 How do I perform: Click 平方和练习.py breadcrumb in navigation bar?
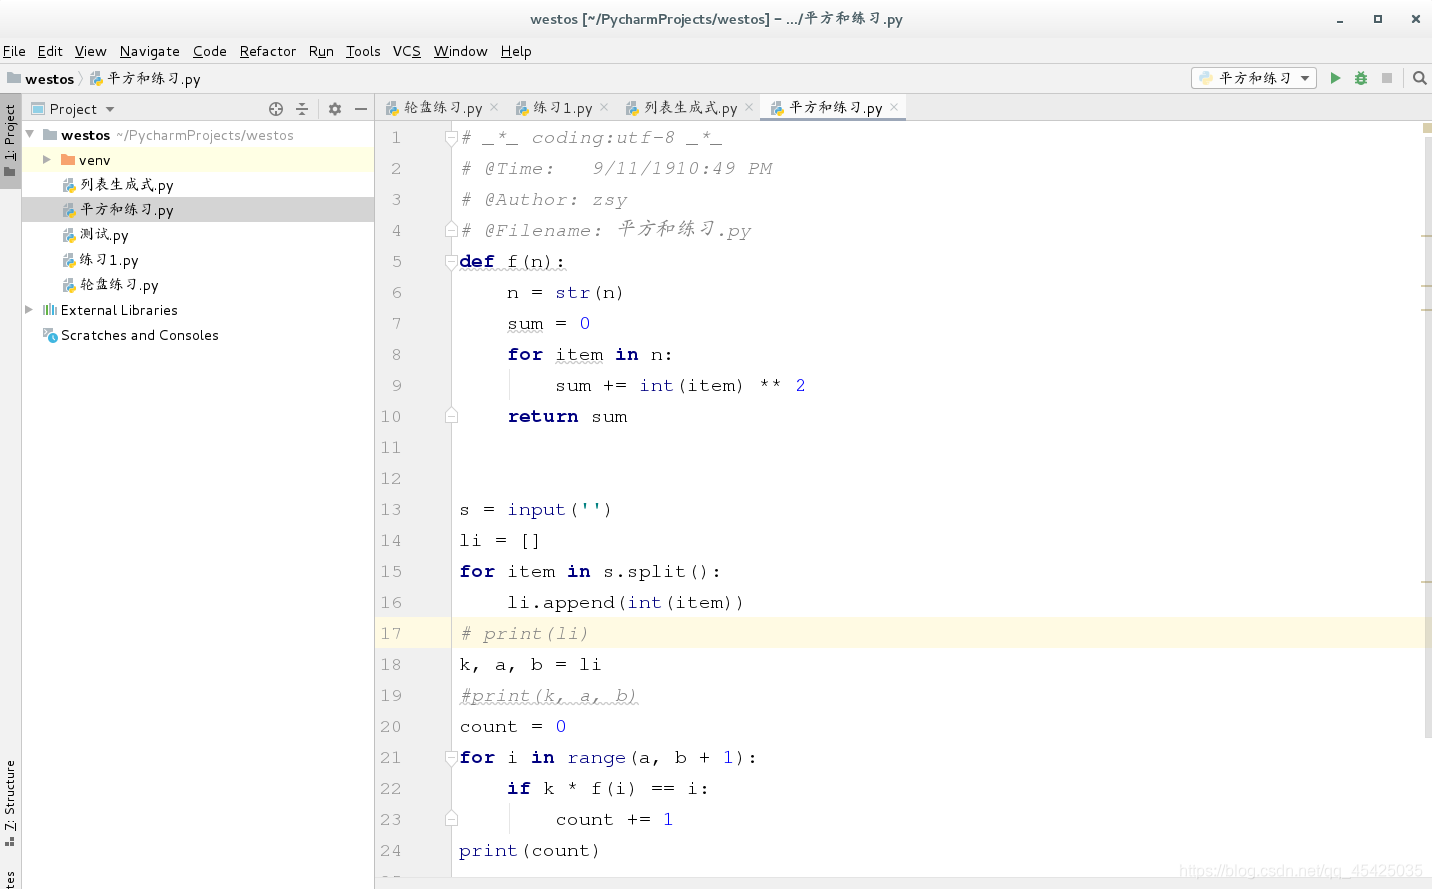coord(145,79)
